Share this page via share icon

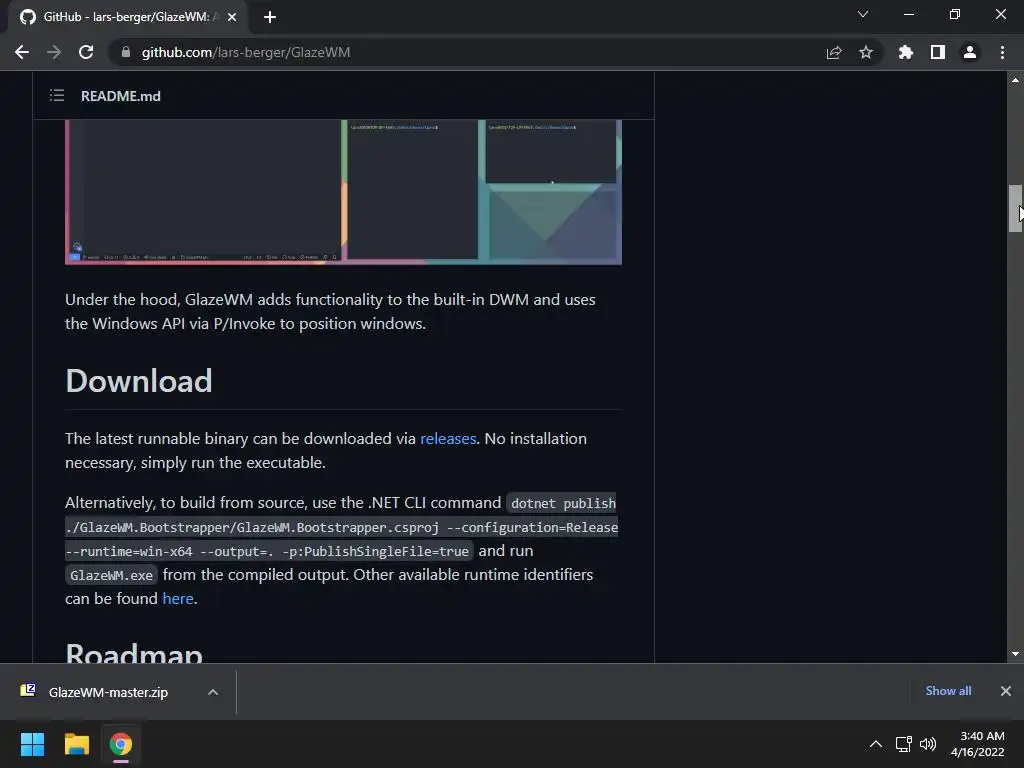click(834, 52)
